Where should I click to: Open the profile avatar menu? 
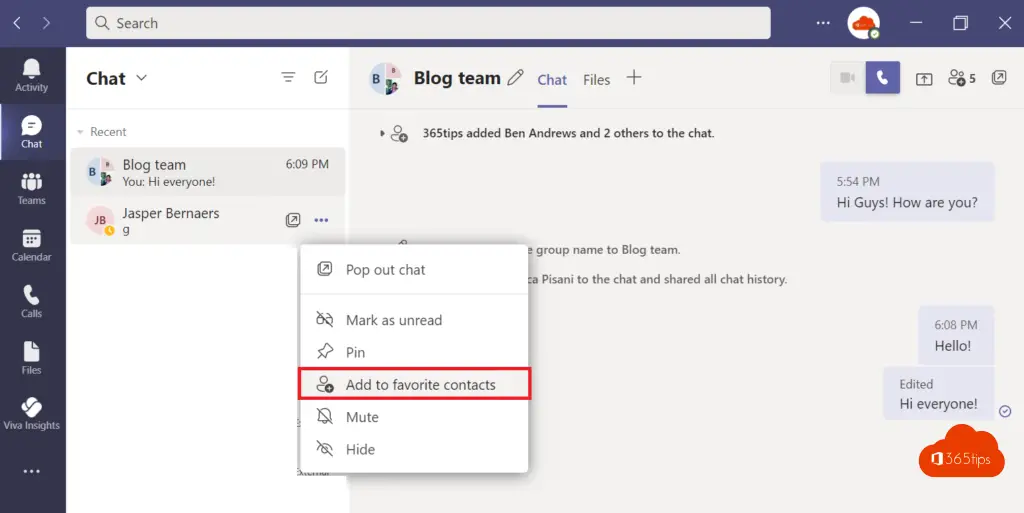863,23
